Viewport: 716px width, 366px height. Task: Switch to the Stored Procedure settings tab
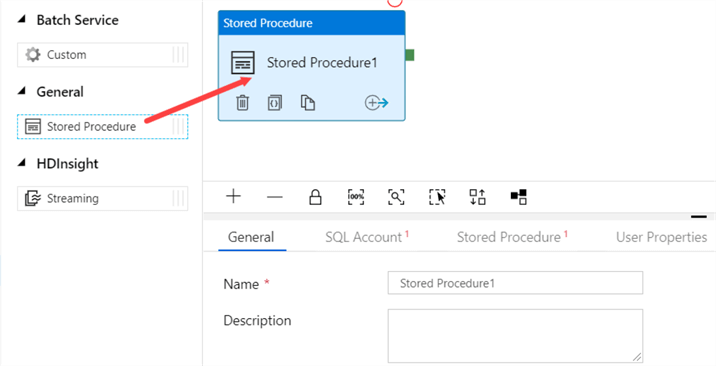[x=512, y=237]
